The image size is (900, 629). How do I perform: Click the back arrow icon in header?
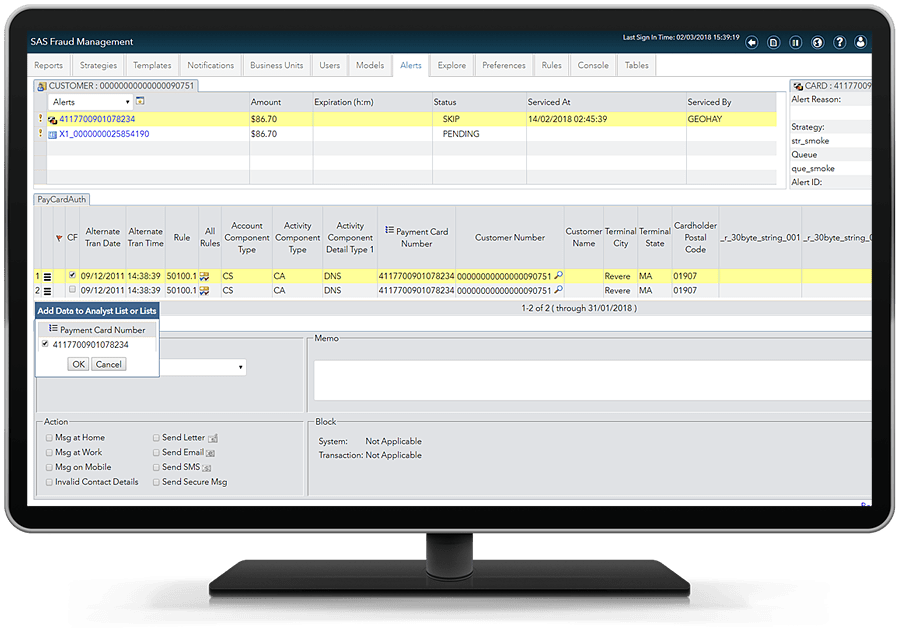(x=751, y=43)
